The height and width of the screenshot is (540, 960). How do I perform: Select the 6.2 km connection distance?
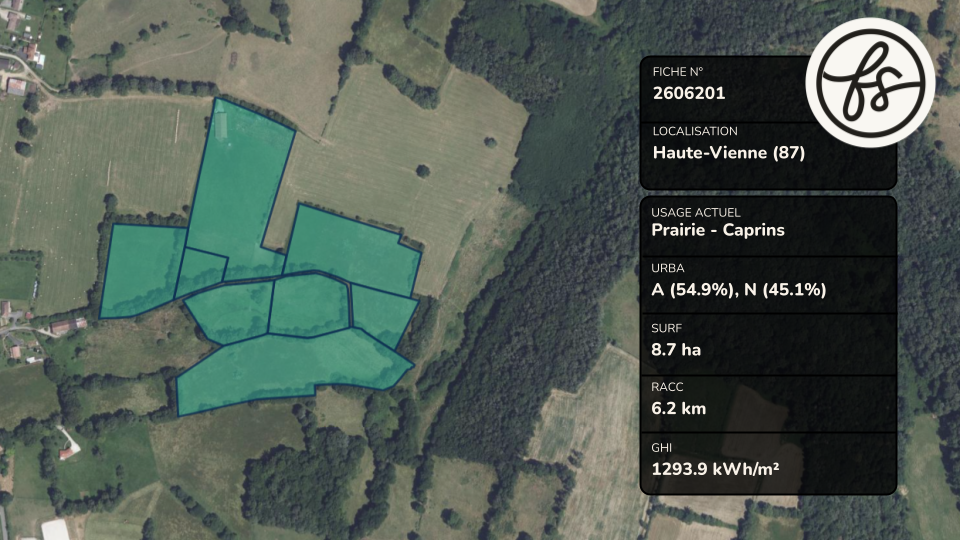(679, 408)
